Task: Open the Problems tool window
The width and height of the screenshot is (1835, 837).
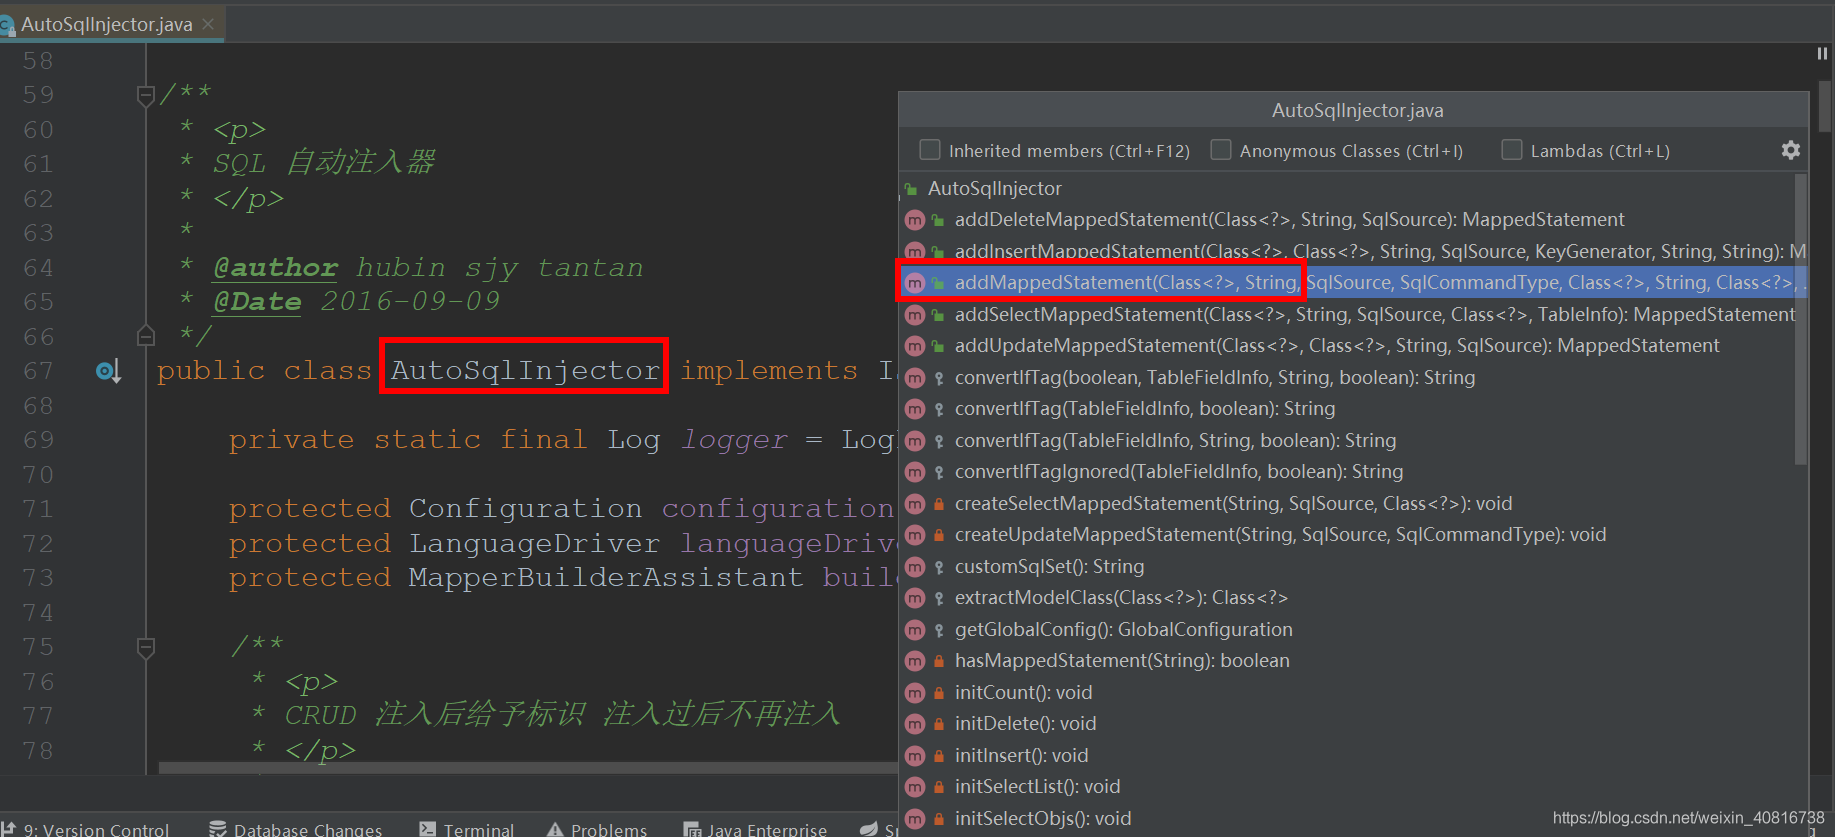Action: [x=597, y=829]
